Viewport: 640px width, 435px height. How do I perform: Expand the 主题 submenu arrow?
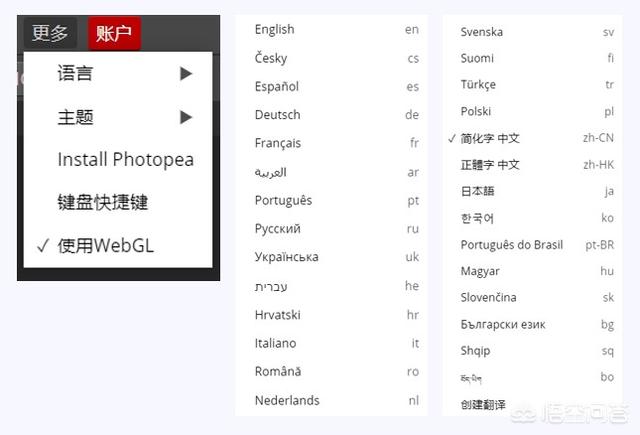click(x=186, y=117)
